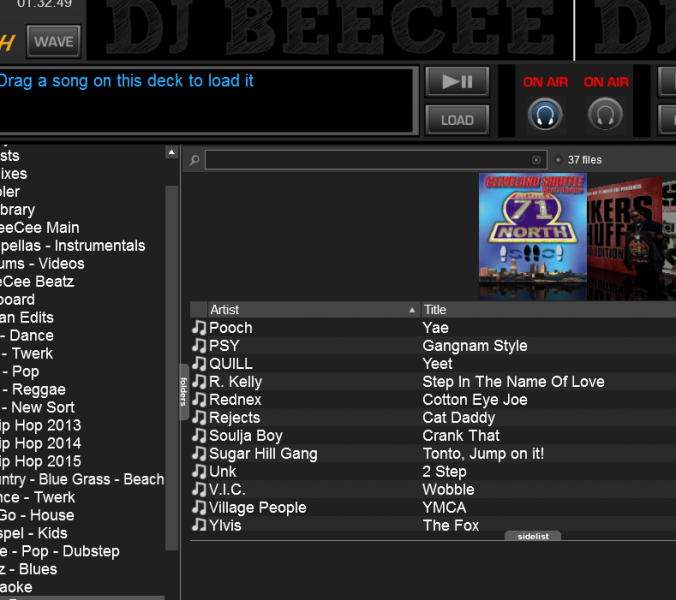Open the Hip Hop 2015 folder
The width and height of the screenshot is (676, 600).
pyautogui.click(x=41, y=461)
